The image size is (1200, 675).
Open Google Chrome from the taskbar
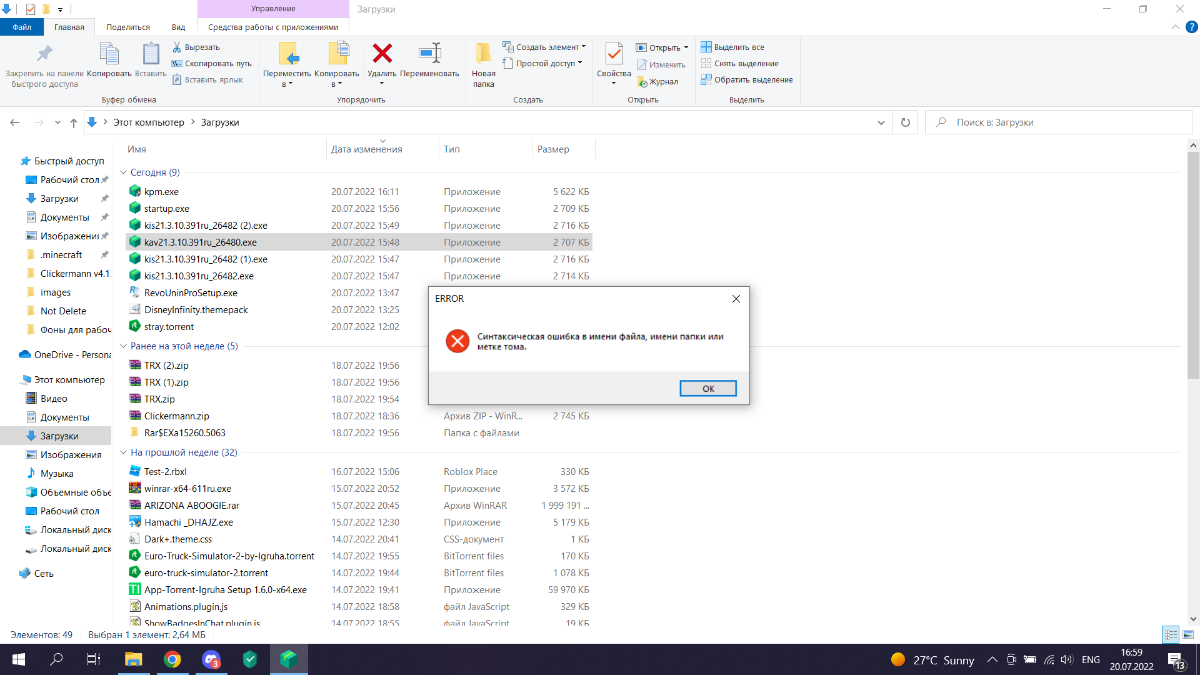(x=172, y=659)
